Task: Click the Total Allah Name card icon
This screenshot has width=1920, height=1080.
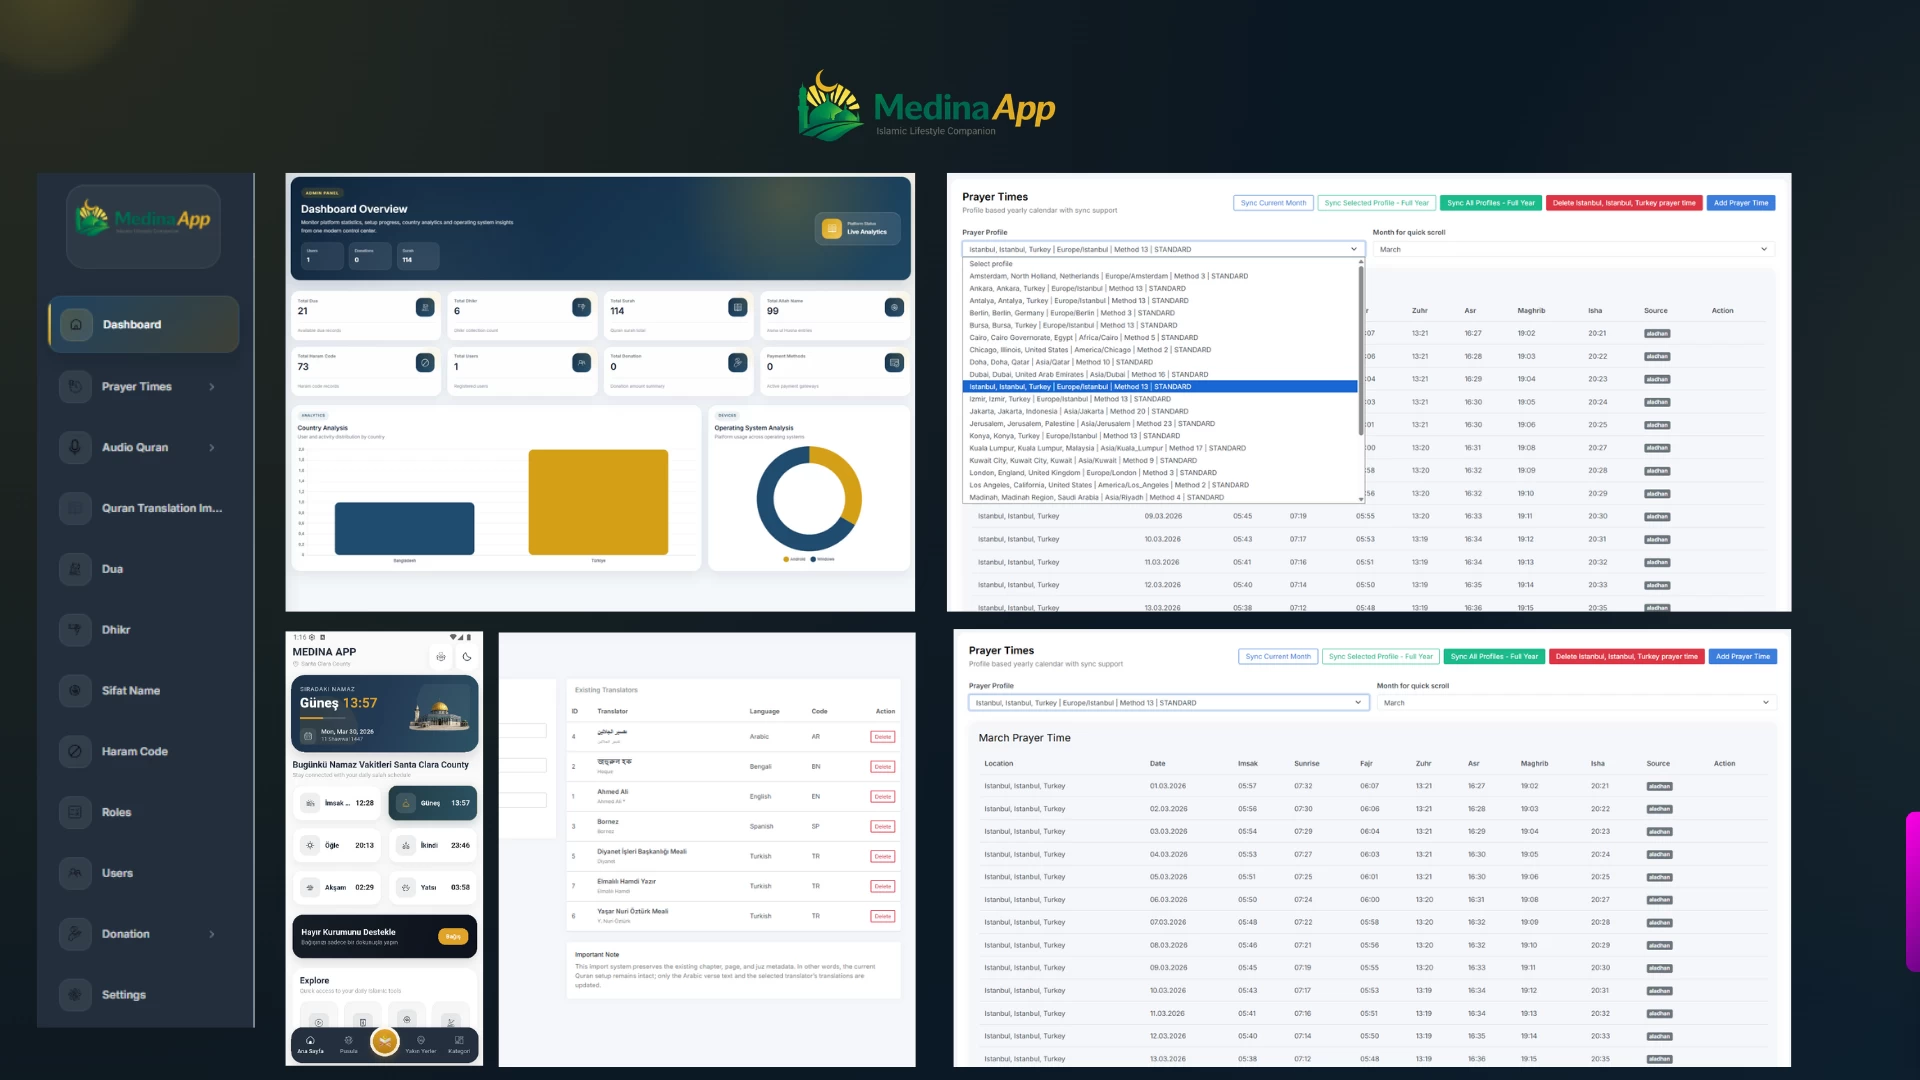Action: tap(894, 308)
